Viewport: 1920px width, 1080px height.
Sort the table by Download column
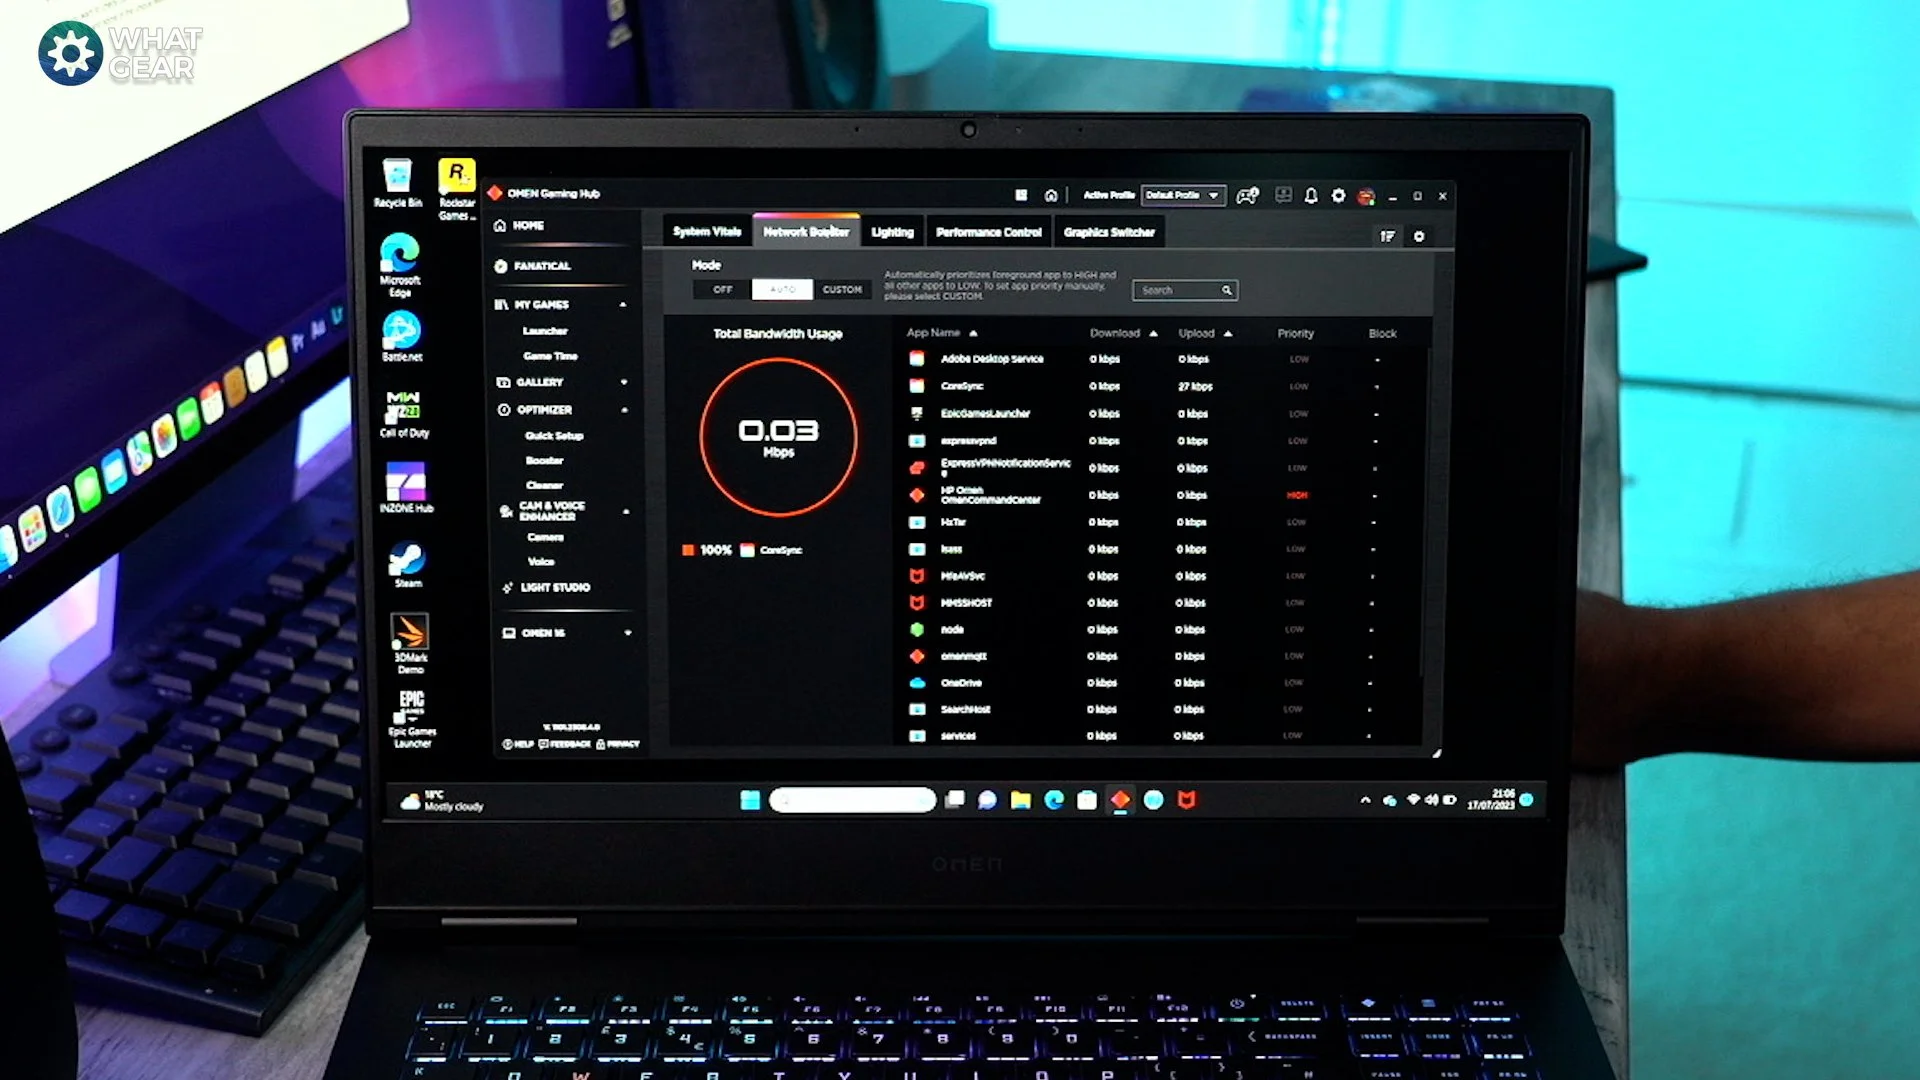[x=1123, y=333]
